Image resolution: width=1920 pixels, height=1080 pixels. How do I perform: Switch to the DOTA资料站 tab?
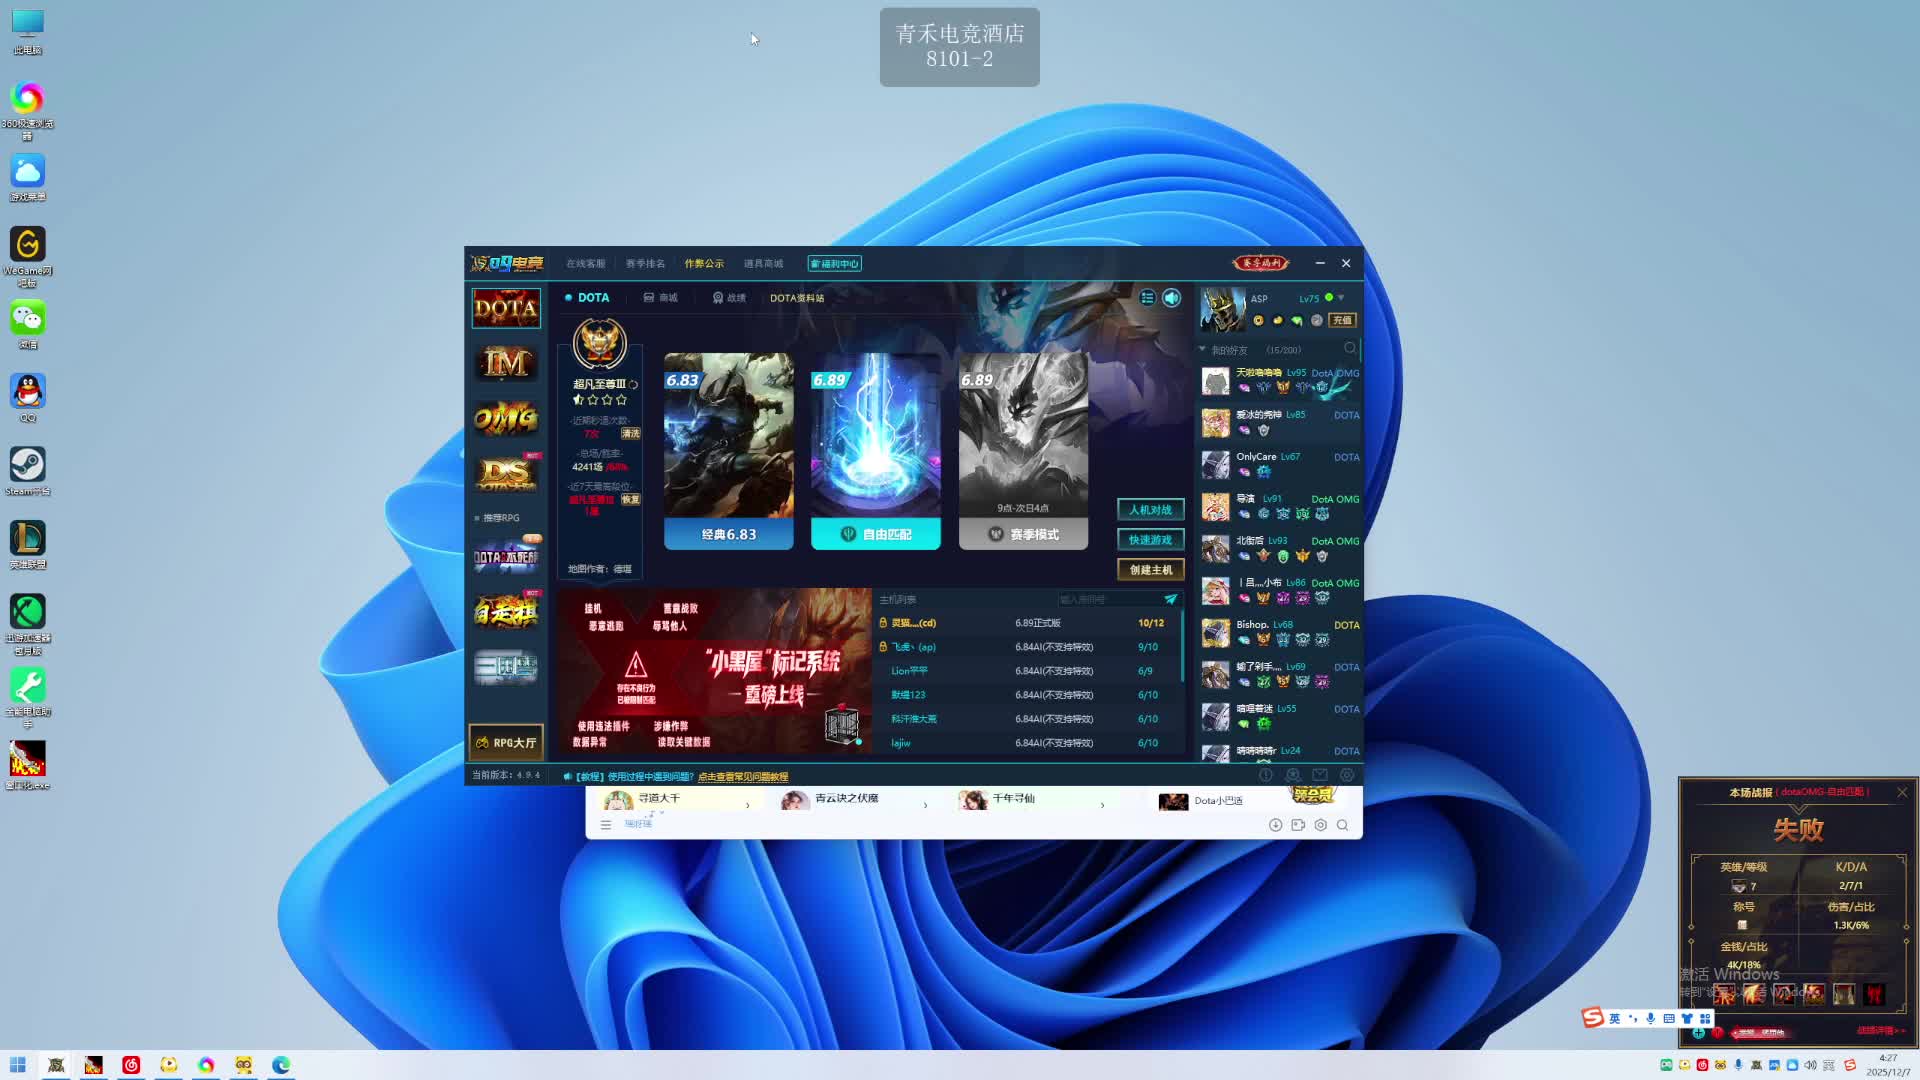click(796, 298)
